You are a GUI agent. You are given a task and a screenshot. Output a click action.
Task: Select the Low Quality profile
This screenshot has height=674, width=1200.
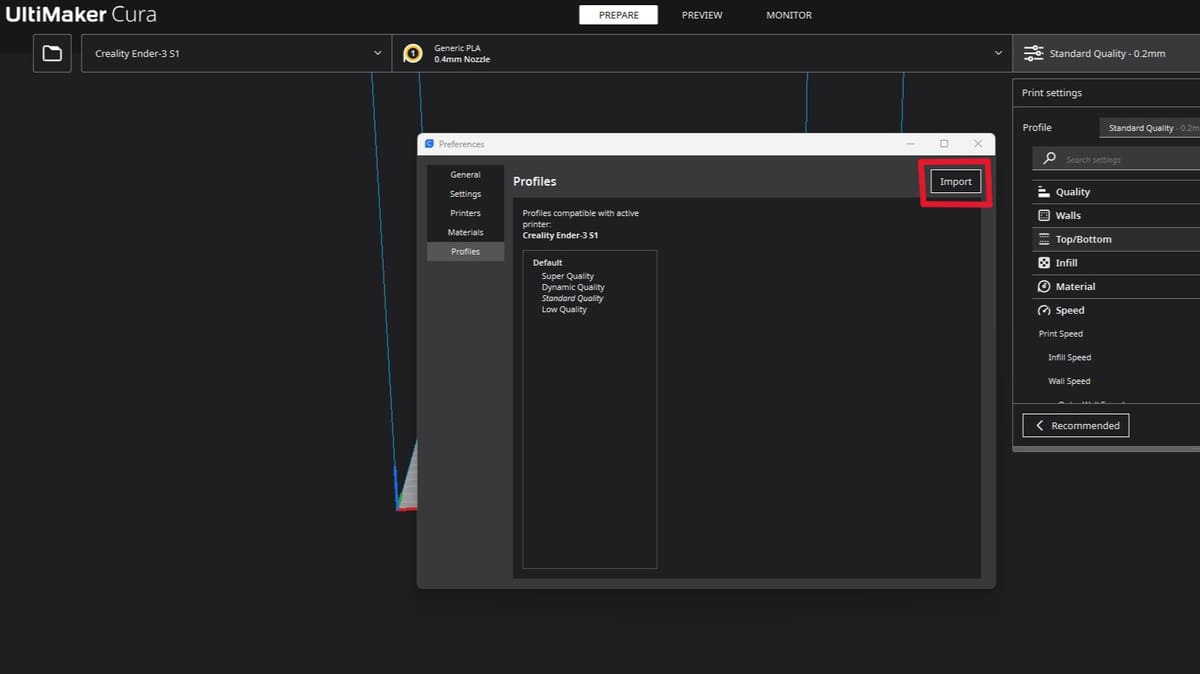(x=564, y=309)
